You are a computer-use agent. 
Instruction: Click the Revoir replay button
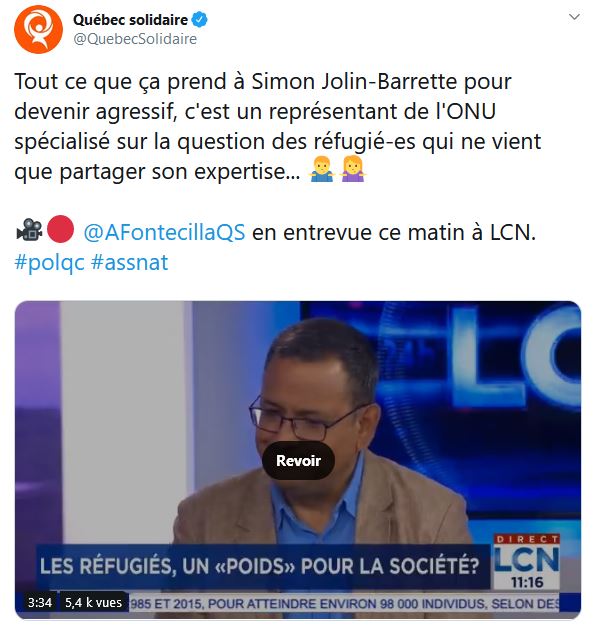click(298, 461)
